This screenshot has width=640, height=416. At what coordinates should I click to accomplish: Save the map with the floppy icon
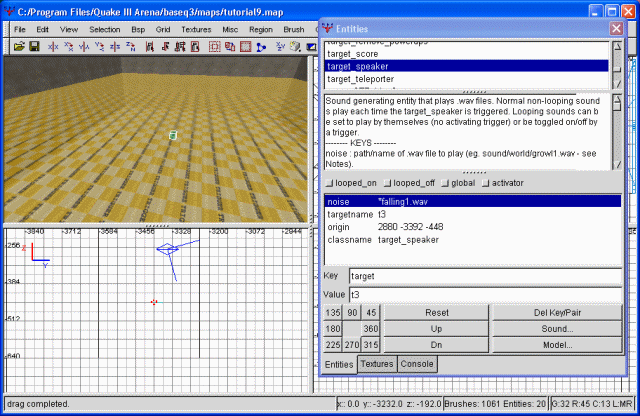[34, 47]
